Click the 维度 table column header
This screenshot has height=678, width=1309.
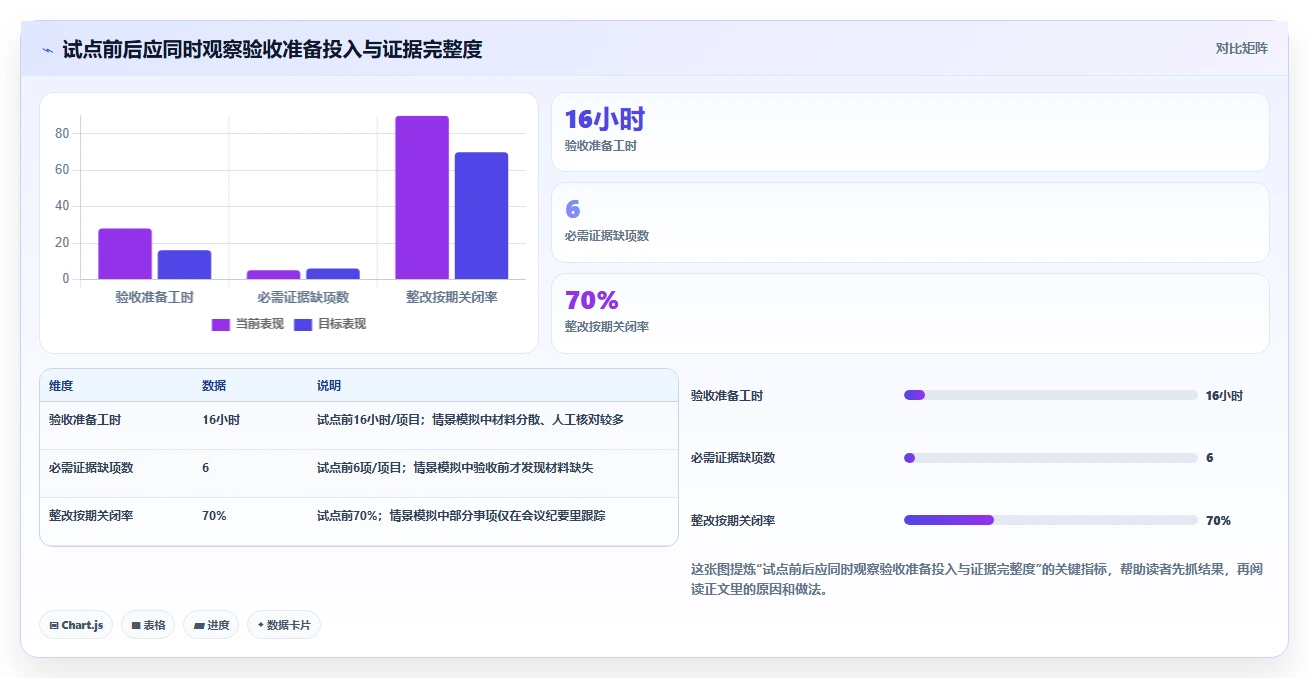[x=61, y=386]
